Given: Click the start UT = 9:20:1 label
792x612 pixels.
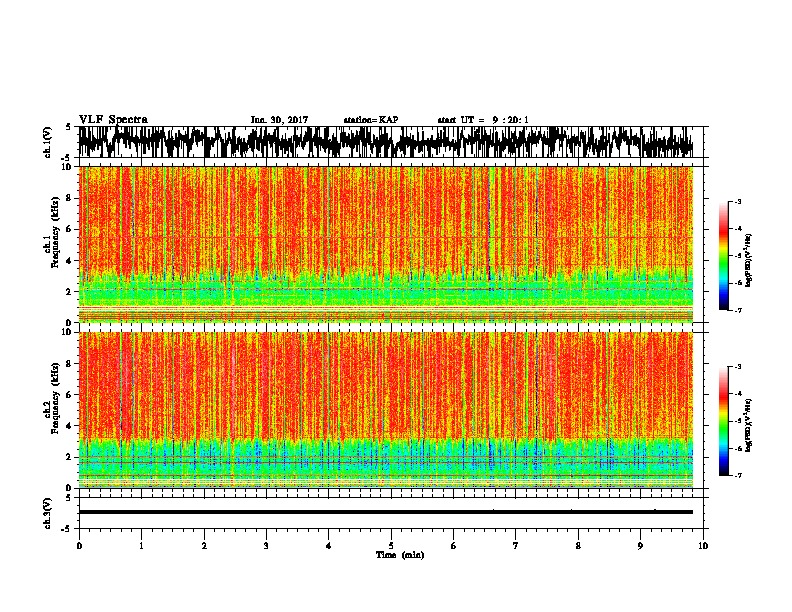Looking at the screenshot, I should coord(483,120).
